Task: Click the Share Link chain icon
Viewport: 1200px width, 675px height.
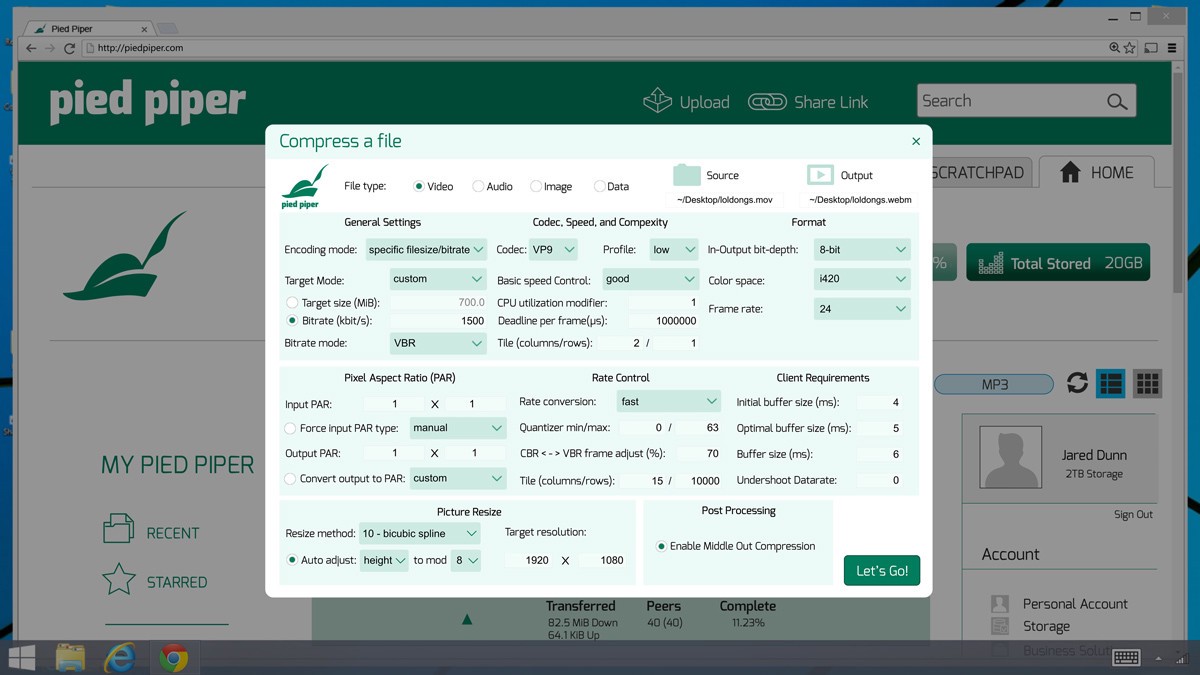Action: tap(767, 102)
